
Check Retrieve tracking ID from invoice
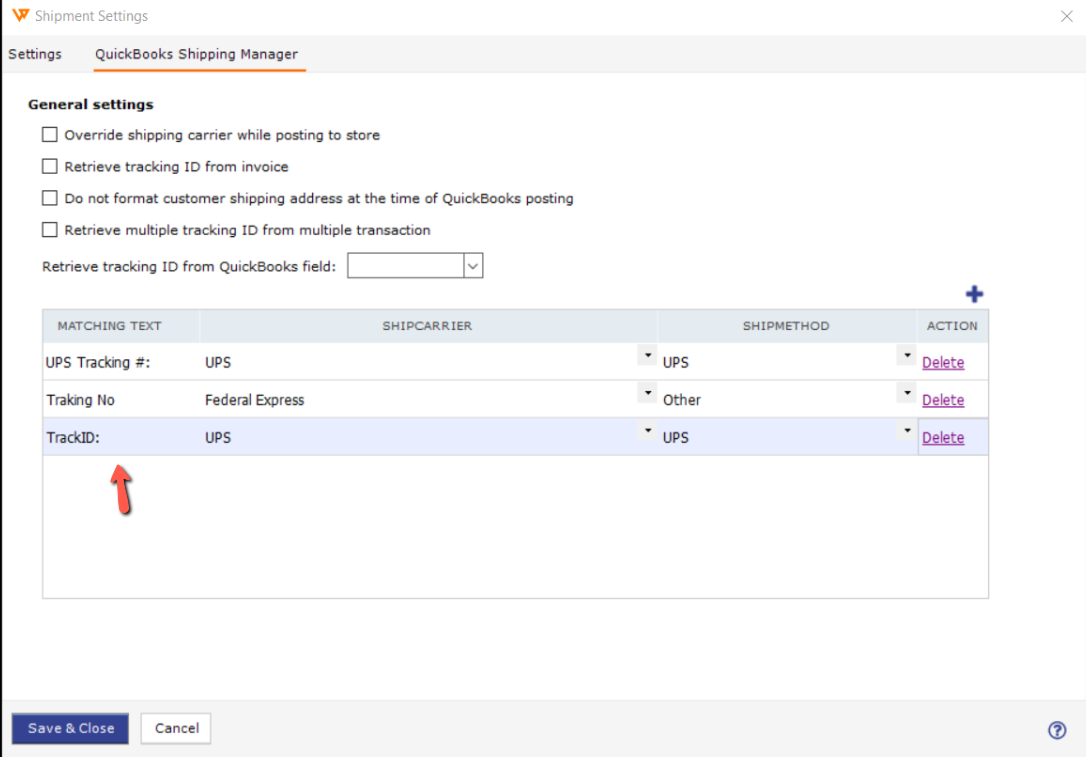click(49, 166)
